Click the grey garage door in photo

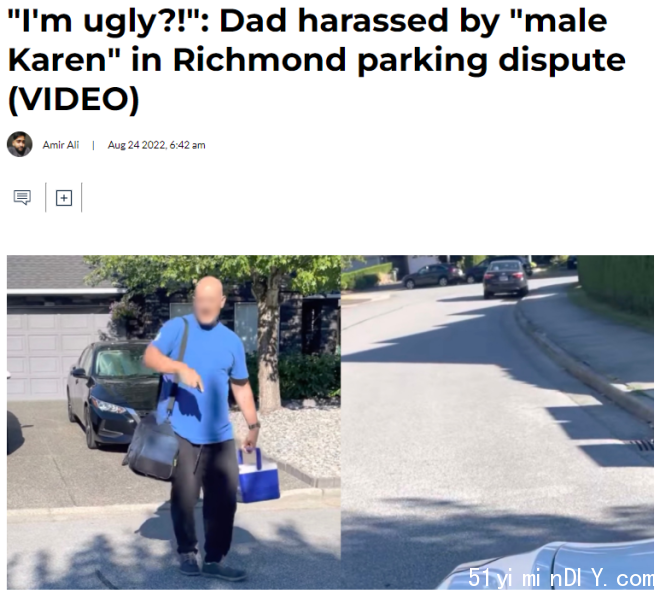[x=54, y=356]
